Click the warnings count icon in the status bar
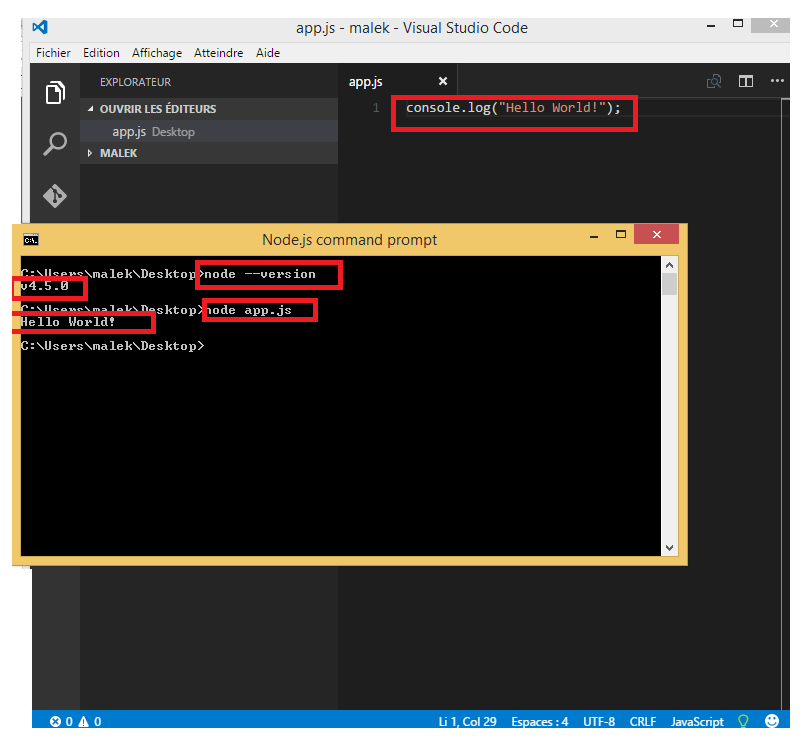812x738 pixels. 83,721
